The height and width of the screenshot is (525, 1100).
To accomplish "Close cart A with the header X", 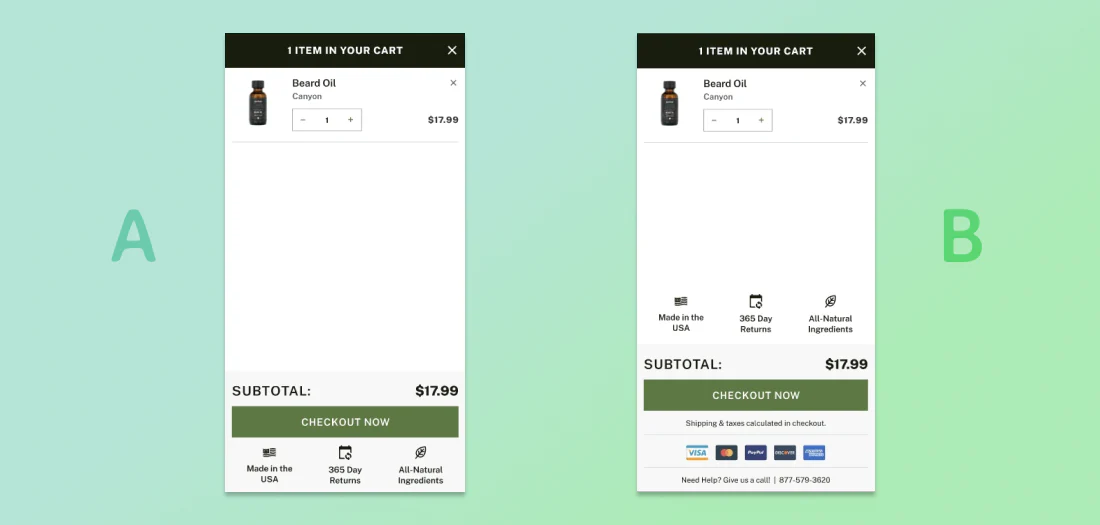I will pyautogui.click(x=452, y=51).
